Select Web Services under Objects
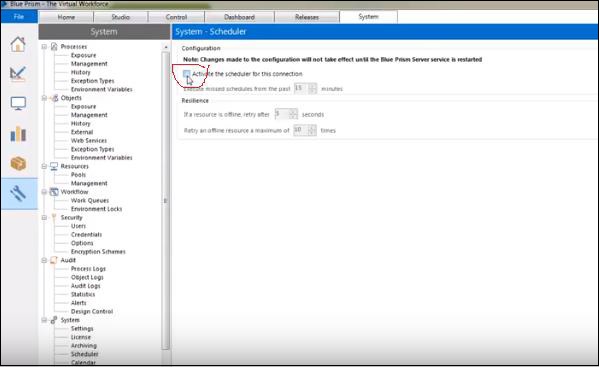 coord(89,141)
